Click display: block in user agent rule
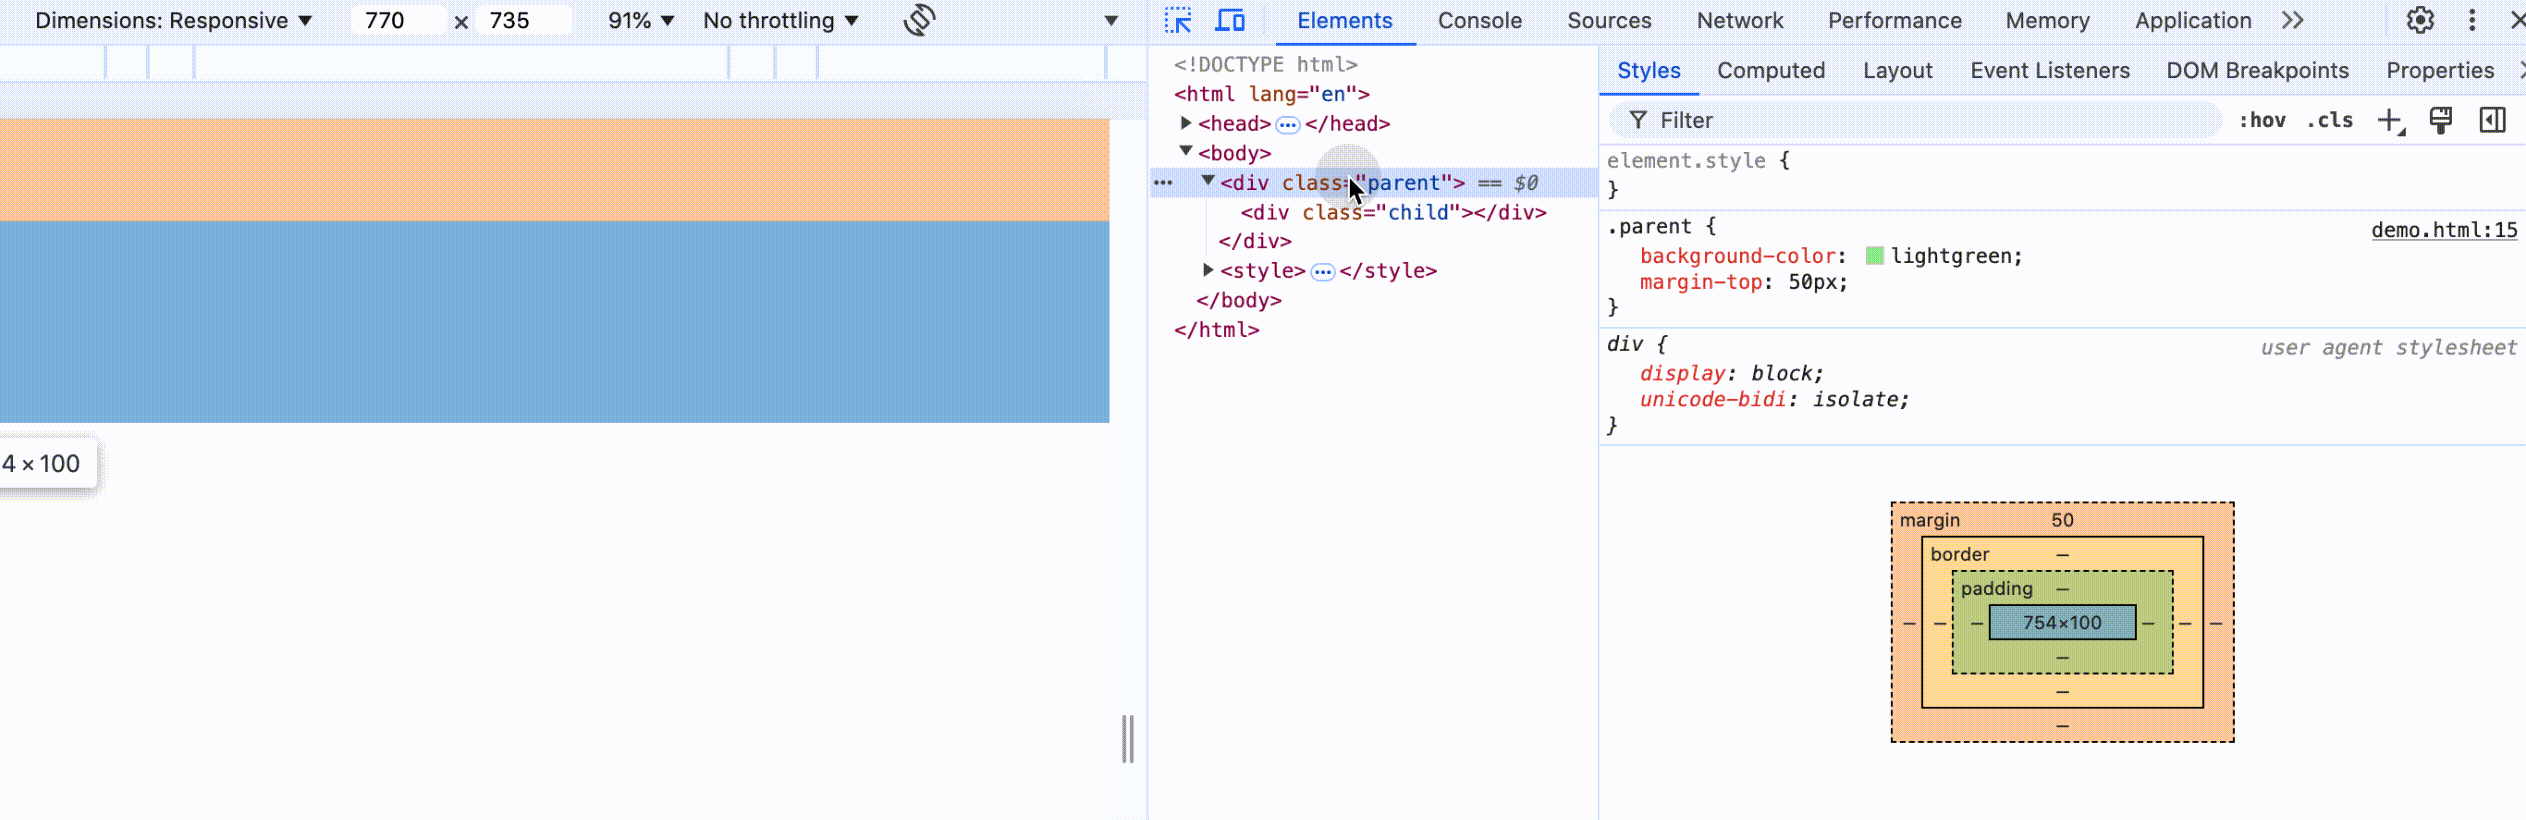2526x820 pixels. point(1731,373)
